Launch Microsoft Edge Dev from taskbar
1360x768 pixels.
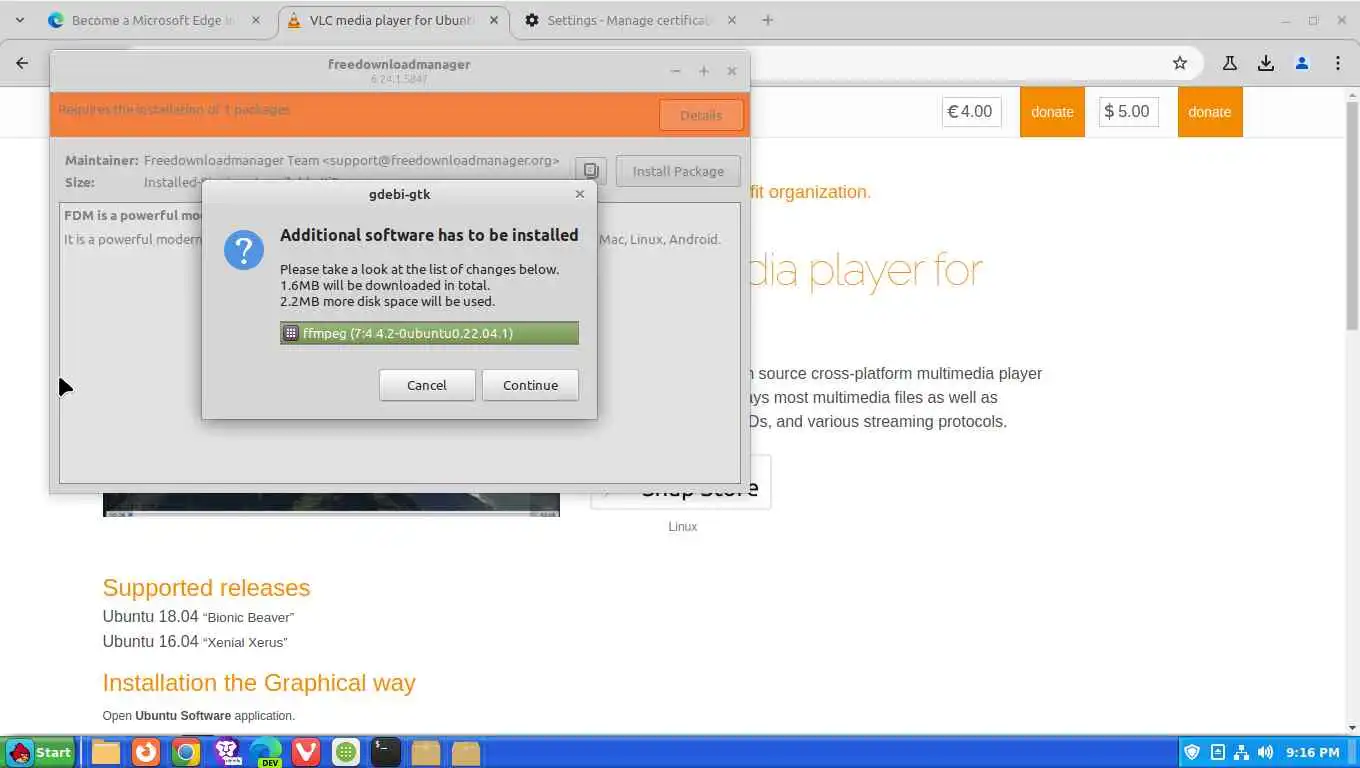(266, 752)
